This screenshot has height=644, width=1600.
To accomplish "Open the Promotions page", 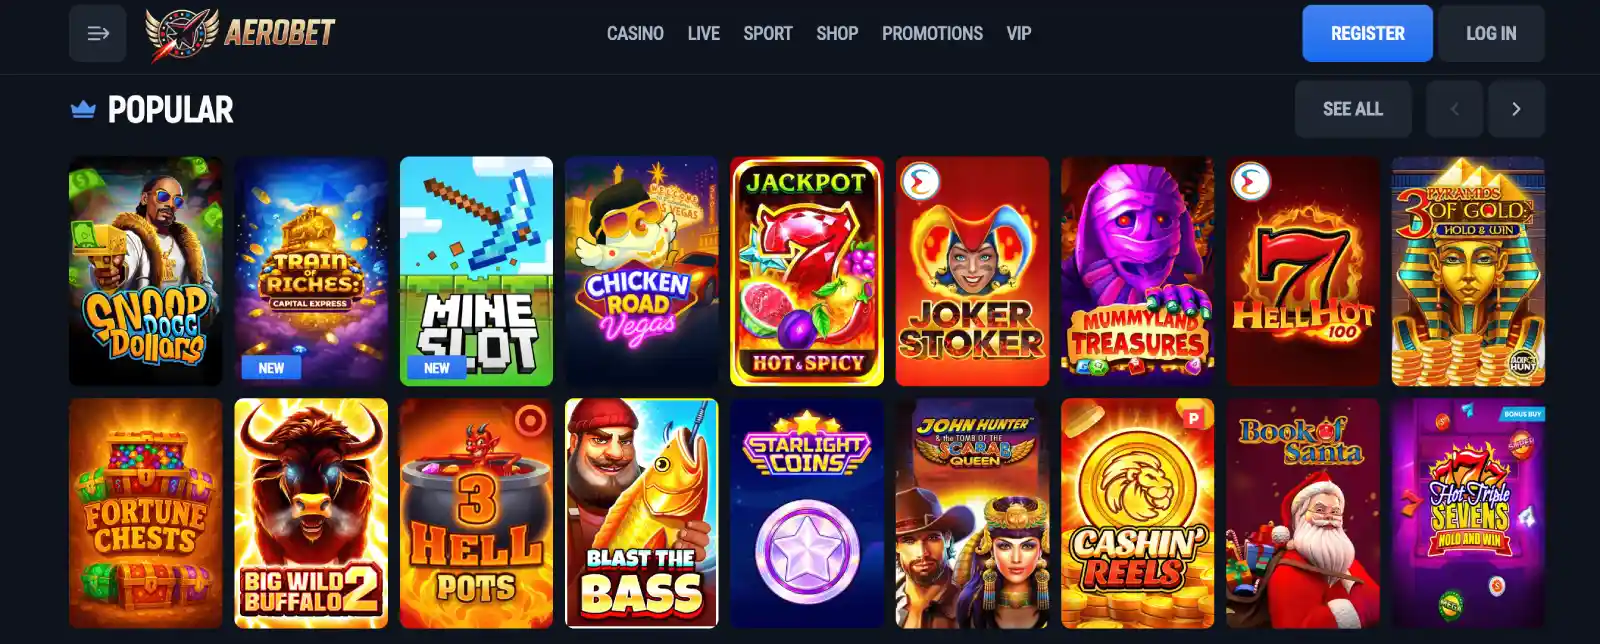I will (932, 33).
